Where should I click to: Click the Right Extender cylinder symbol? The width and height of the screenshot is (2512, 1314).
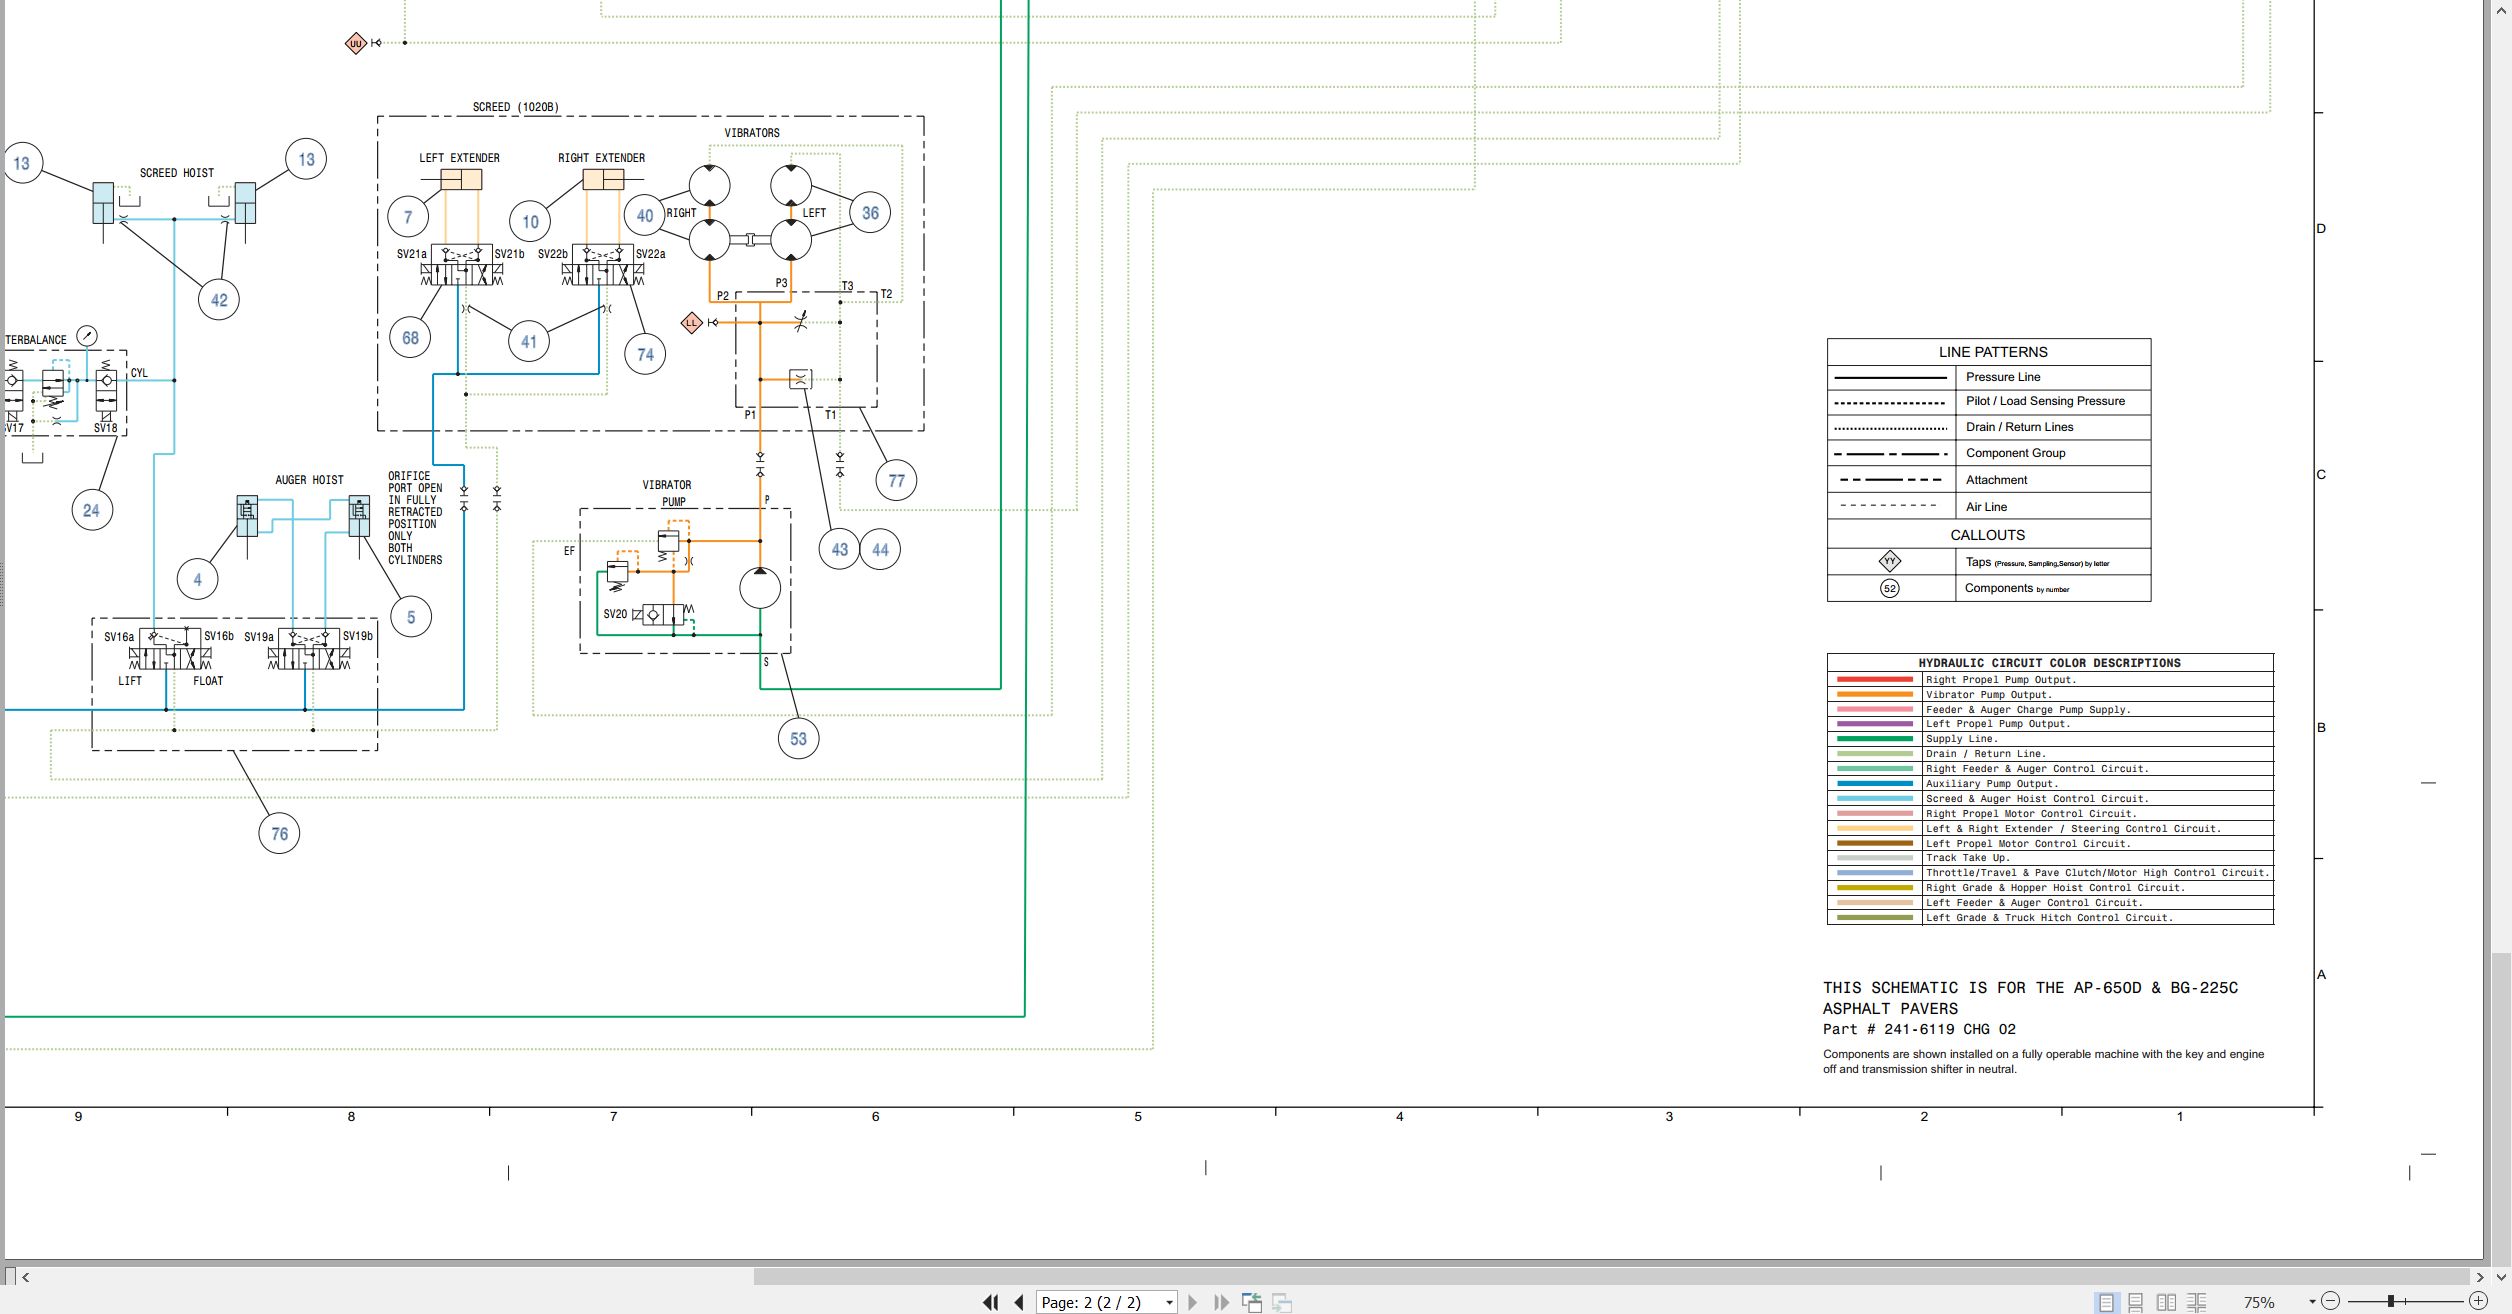point(603,179)
